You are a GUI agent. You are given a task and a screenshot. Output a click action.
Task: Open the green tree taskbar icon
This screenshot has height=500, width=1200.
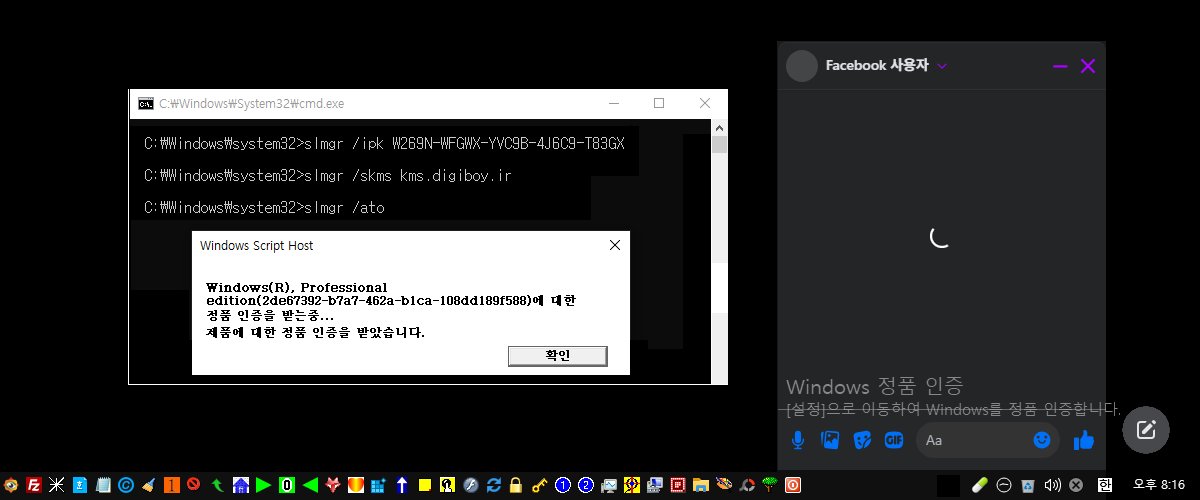point(770,485)
